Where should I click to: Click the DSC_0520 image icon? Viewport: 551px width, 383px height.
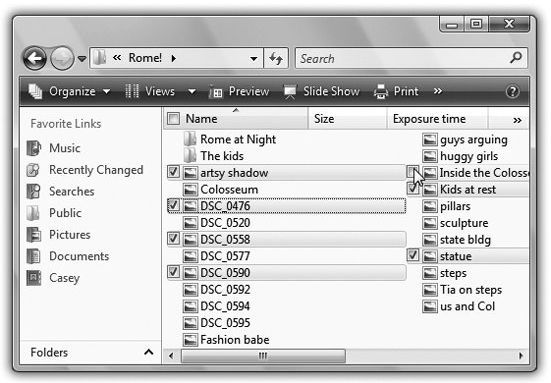190,223
